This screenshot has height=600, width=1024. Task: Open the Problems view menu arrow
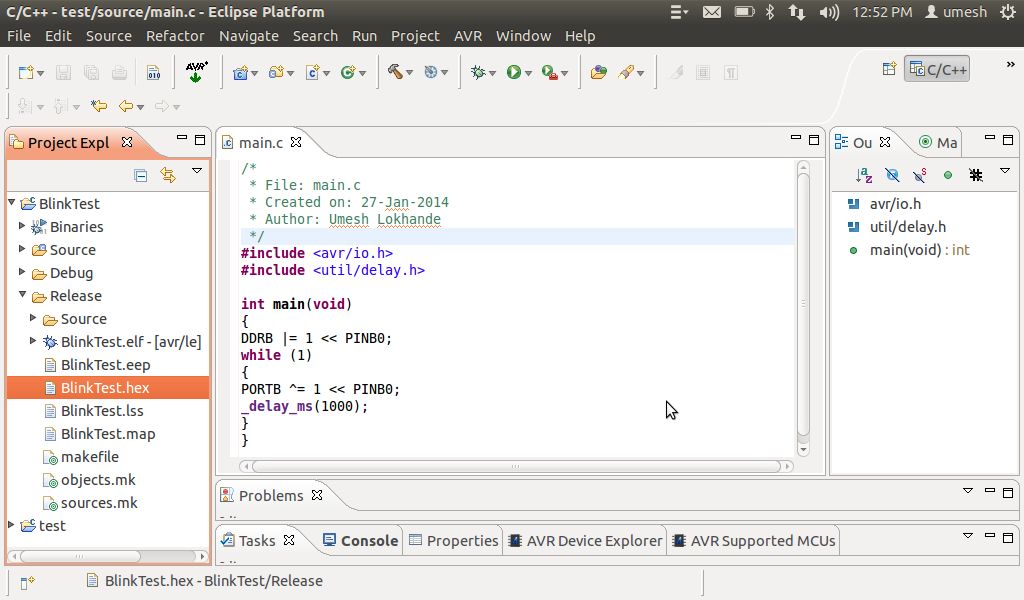click(968, 491)
